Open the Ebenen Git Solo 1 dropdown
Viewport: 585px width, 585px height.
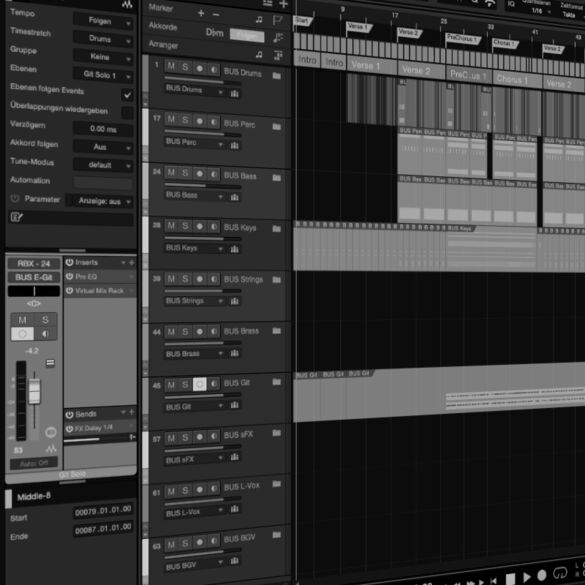103,75
